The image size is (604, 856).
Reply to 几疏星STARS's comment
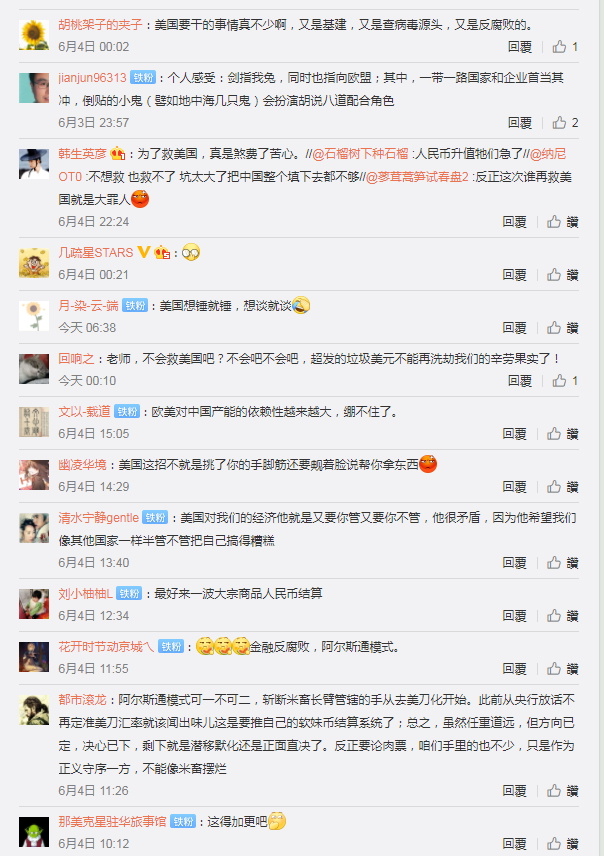click(514, 275)
